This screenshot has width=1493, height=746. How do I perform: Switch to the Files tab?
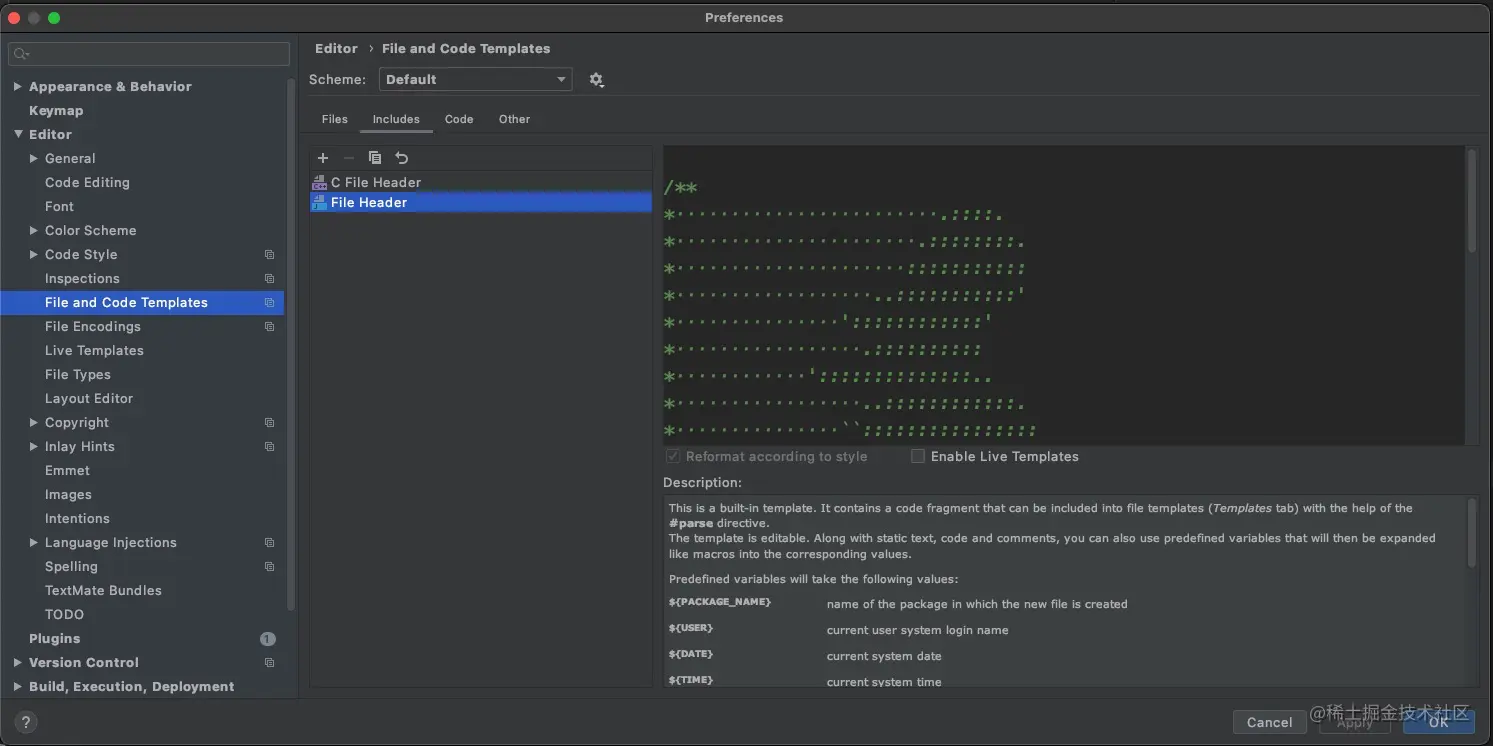click(x=335, y=119)
